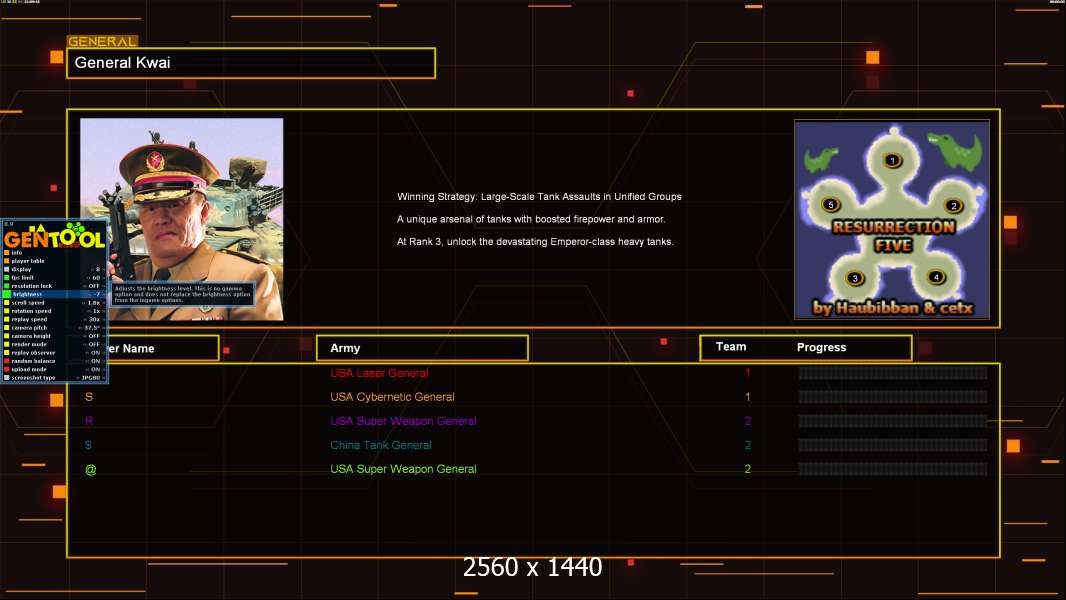Click the '@' player name
The height and width of the screenshot is (600, 1066).
[90, 470]
